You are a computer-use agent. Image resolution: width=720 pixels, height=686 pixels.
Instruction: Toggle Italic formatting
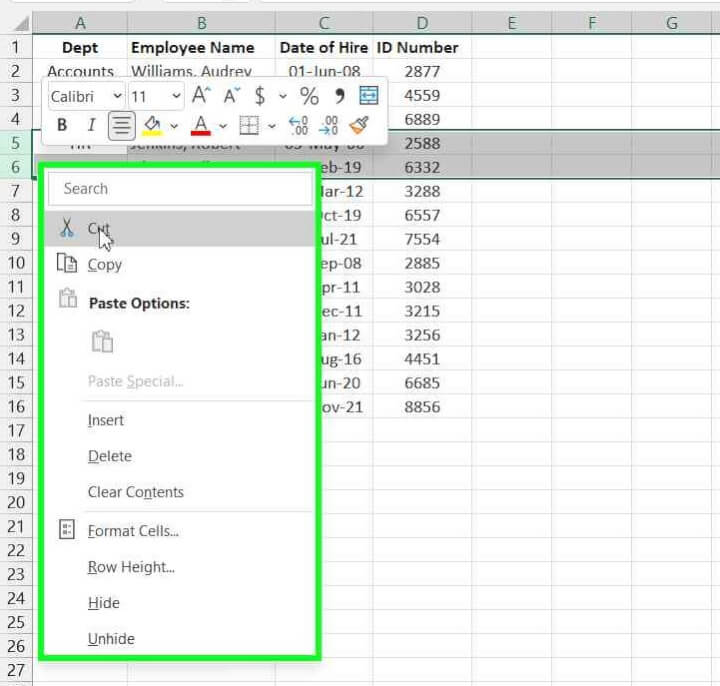pos(91,126)
